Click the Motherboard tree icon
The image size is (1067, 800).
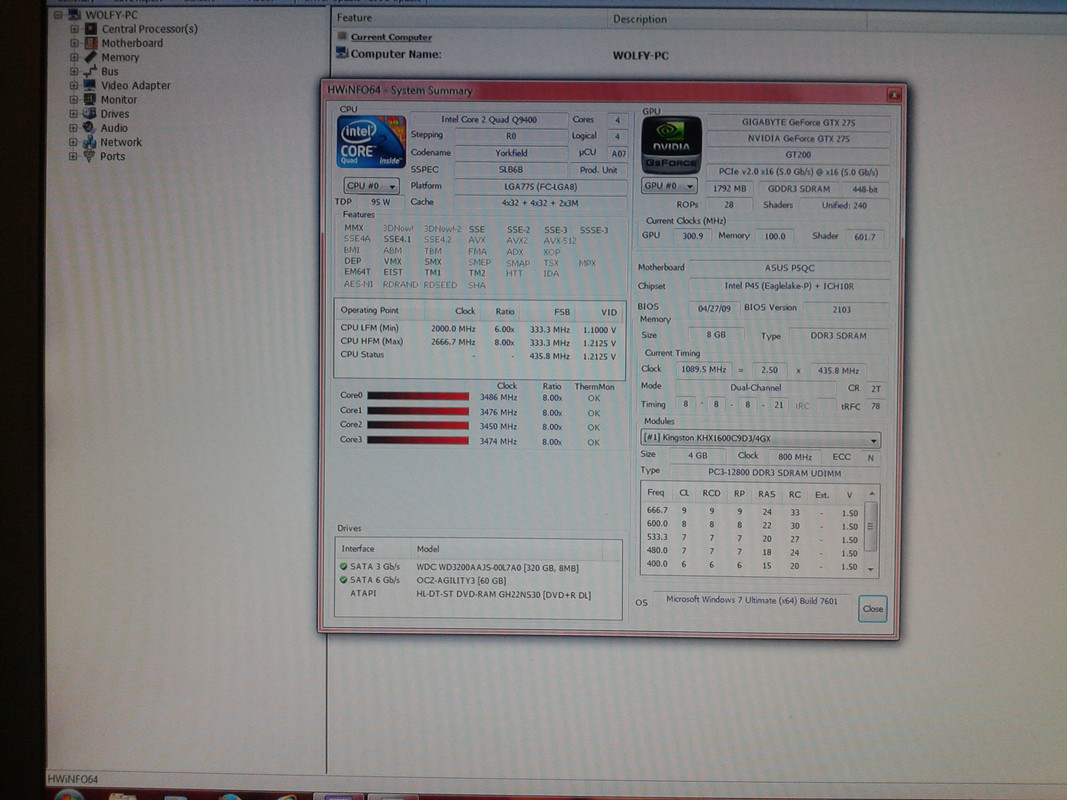(91, 43)
